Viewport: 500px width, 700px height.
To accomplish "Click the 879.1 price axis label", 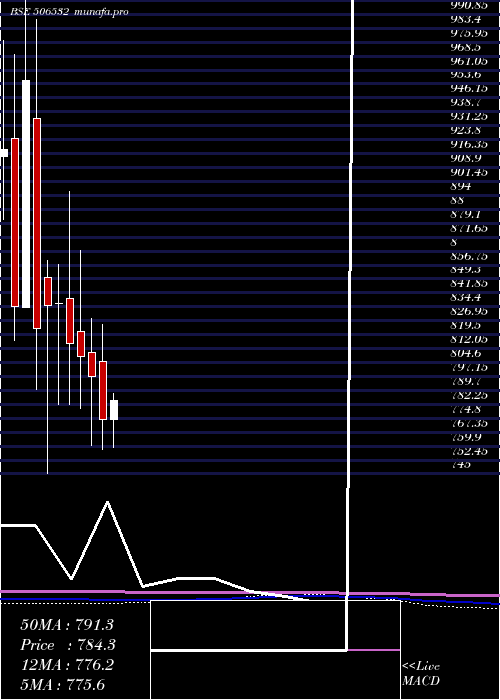I will pyautogui.click(x=468, y=214).
